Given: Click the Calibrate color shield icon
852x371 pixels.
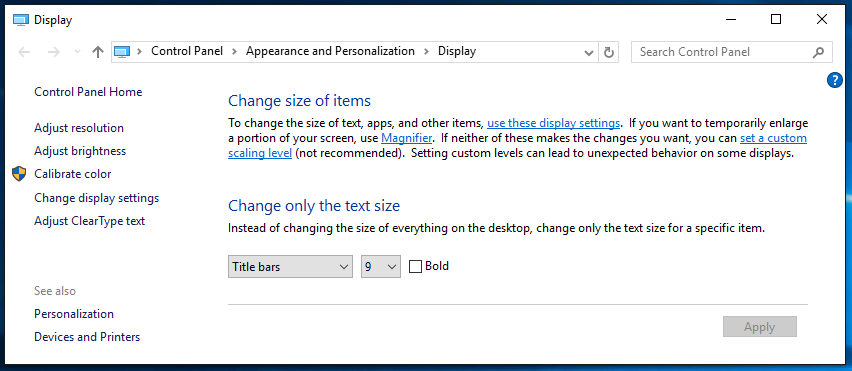Looking at the screenshot, I should 19,174.
